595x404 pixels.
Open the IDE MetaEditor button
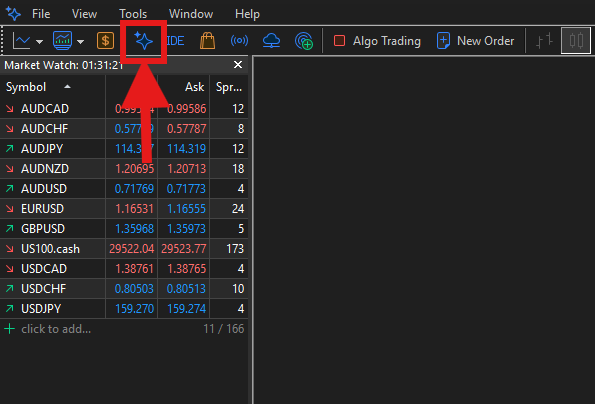click(175, 41)
